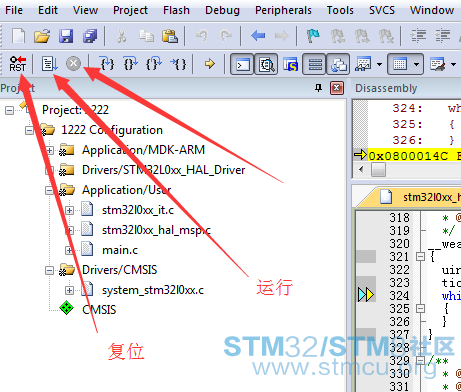Create a new file with the New icon
461x392 pixels.
[x=18, y=36]
